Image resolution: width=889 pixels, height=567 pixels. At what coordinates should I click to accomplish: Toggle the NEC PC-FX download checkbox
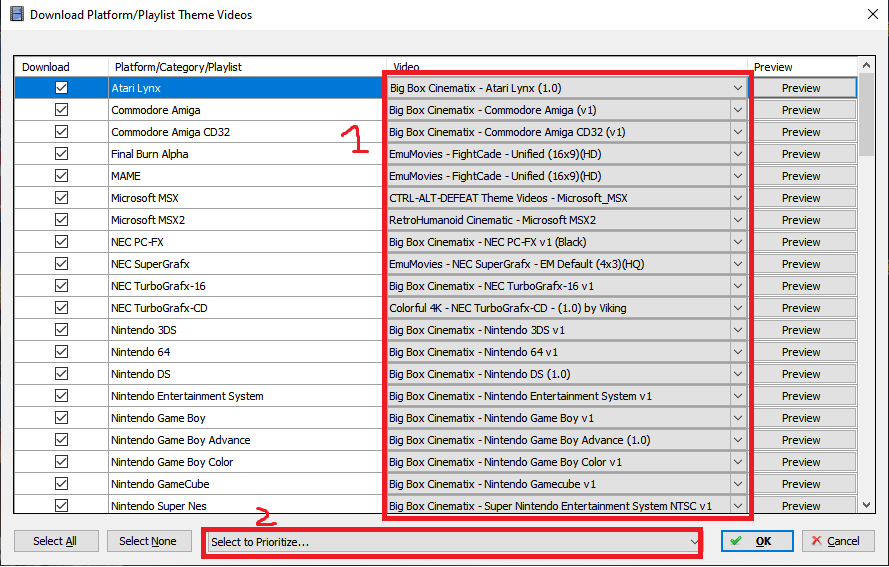pos(61,242)
